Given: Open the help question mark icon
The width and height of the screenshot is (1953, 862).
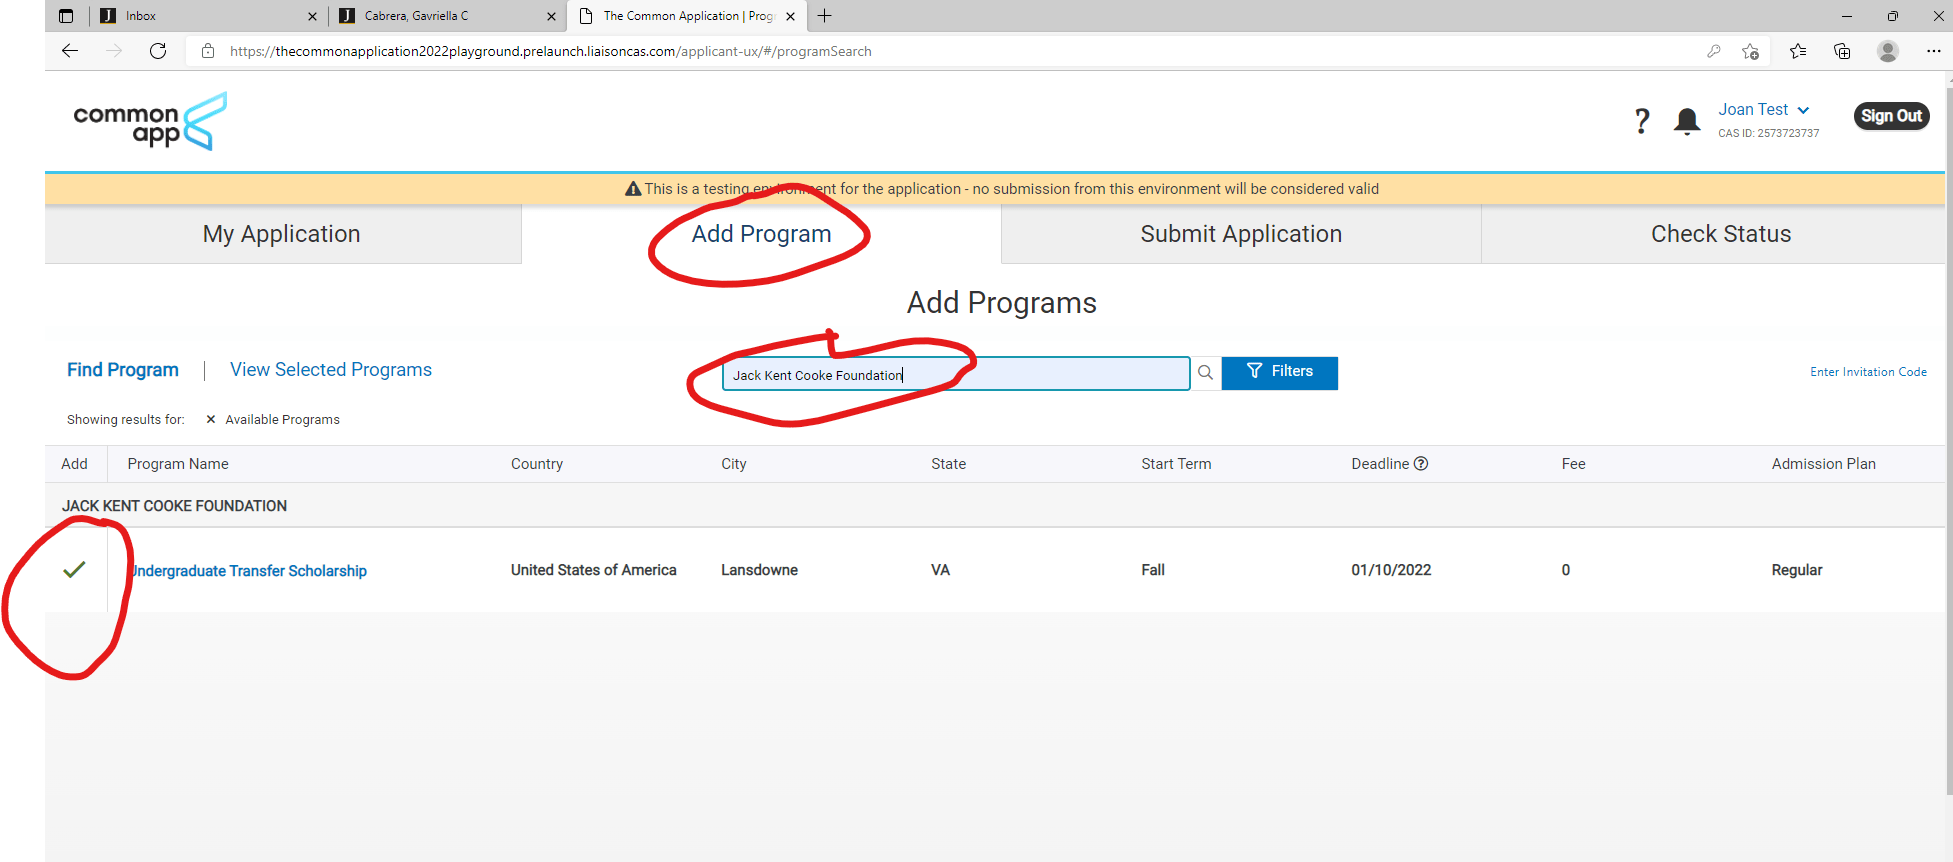Looking at the screenshot, I should [1642, 121].
